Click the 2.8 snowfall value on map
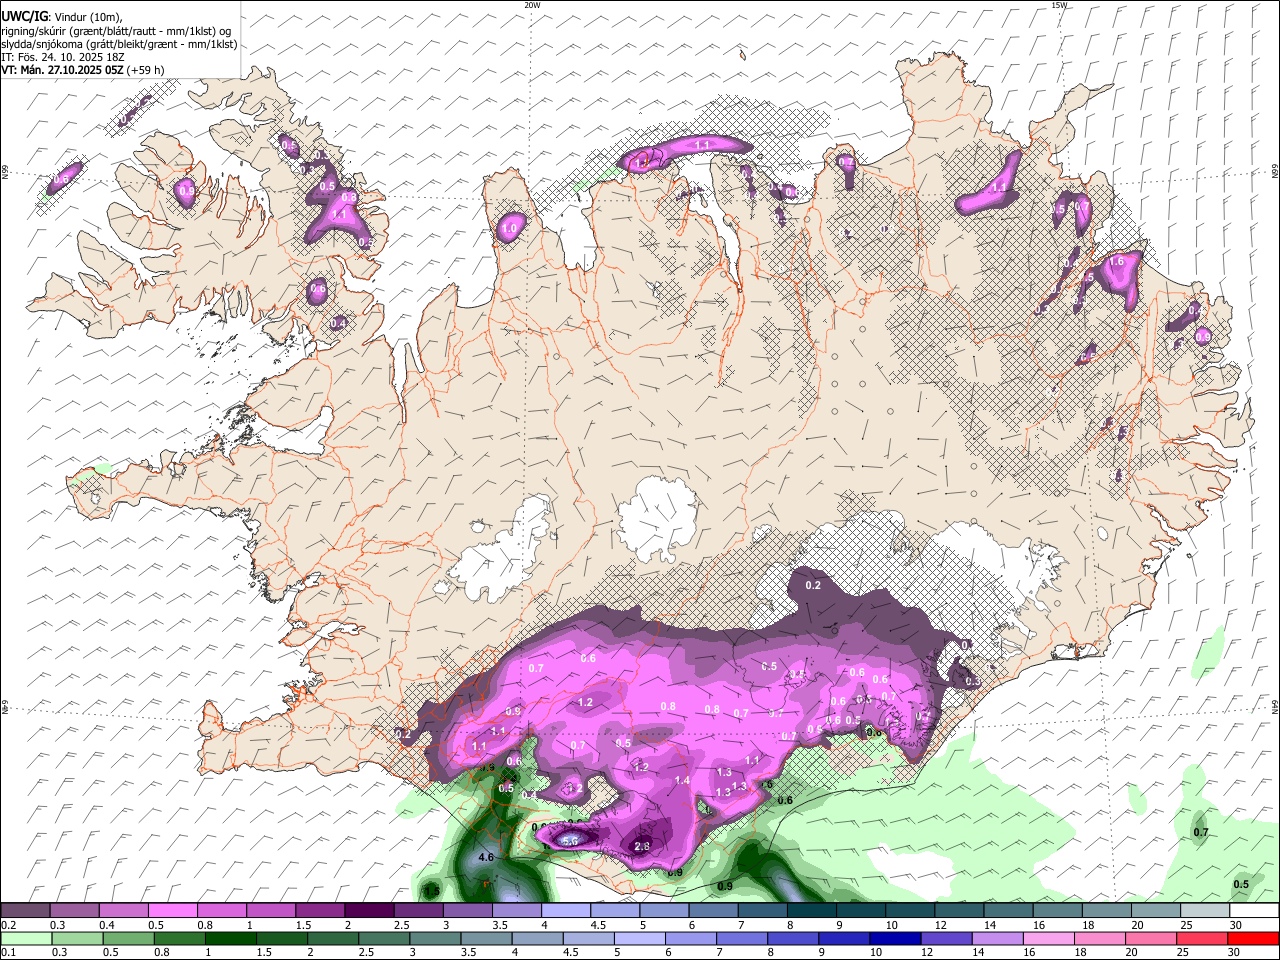The width and height of the screenshot is (1280, 960). 642,847
